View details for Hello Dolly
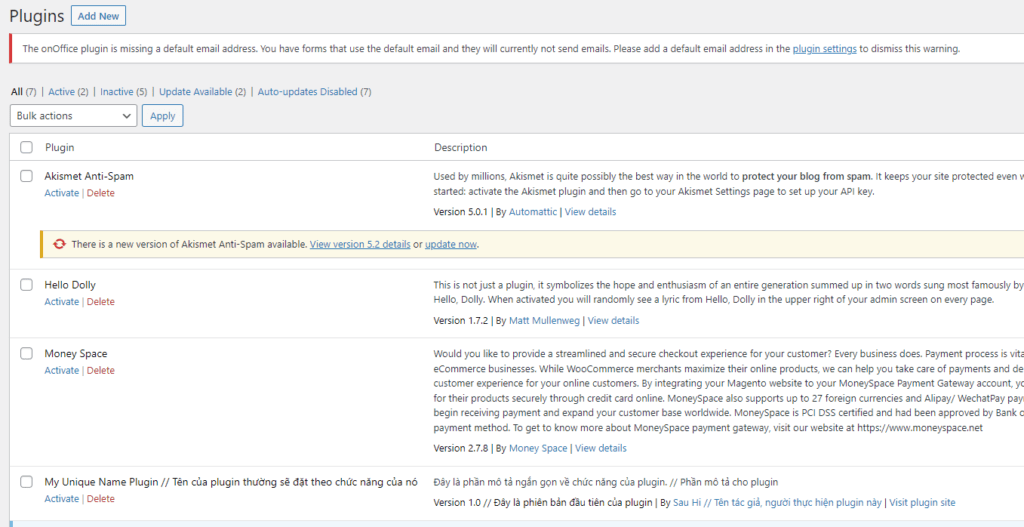The height and width of the screenshot is (527, 1024). (613, 321)
